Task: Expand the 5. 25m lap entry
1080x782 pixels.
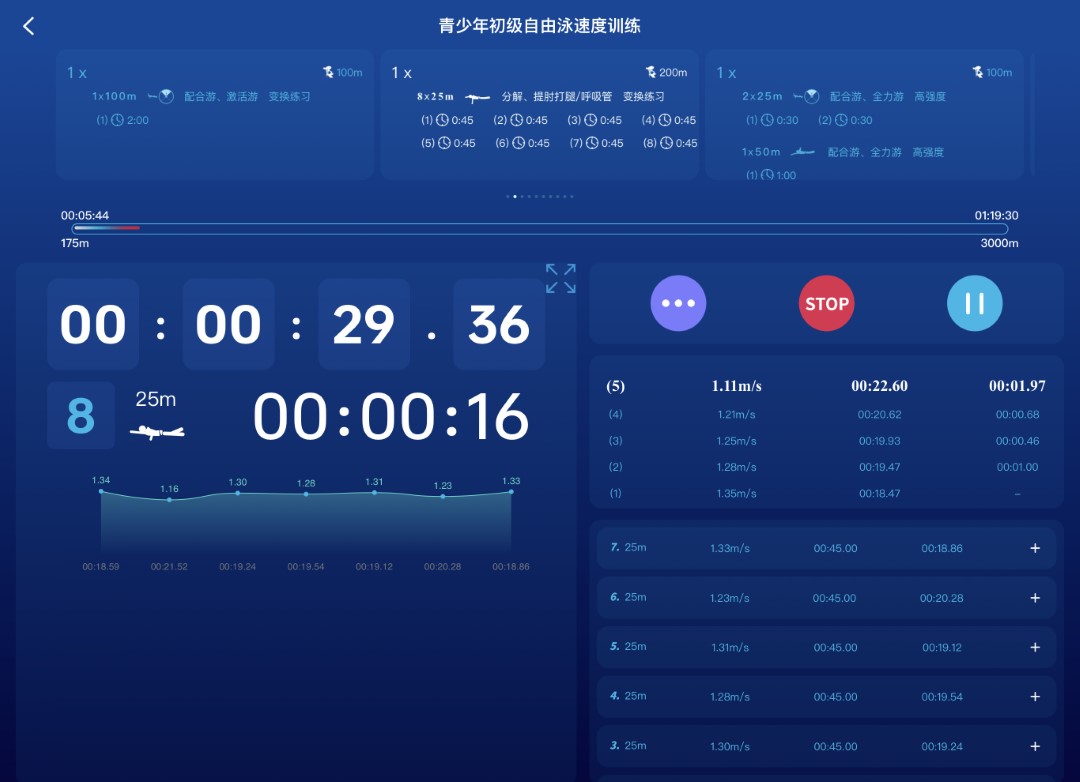Action: 1035,647
